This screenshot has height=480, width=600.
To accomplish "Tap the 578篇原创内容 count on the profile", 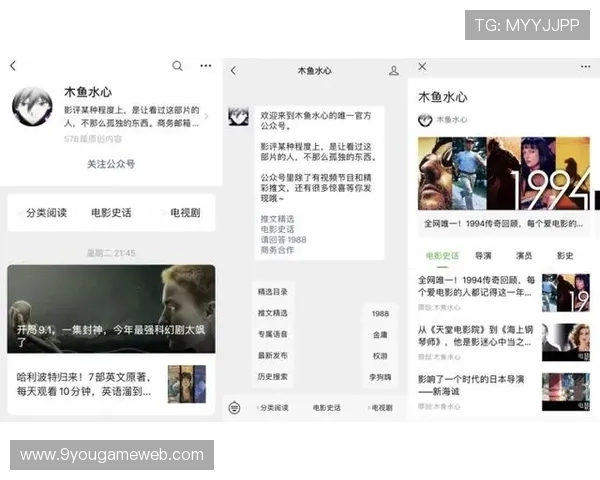I will coord(93,139).
